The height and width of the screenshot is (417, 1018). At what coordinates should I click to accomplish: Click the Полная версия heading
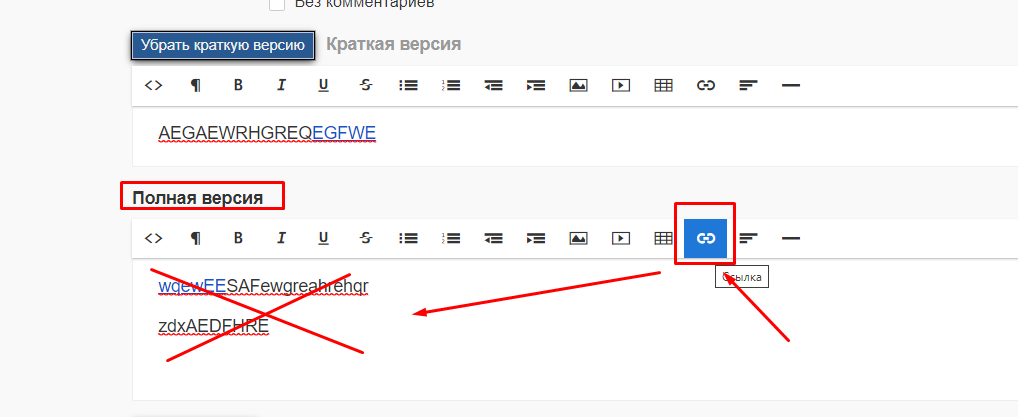(x=198, y=197)
